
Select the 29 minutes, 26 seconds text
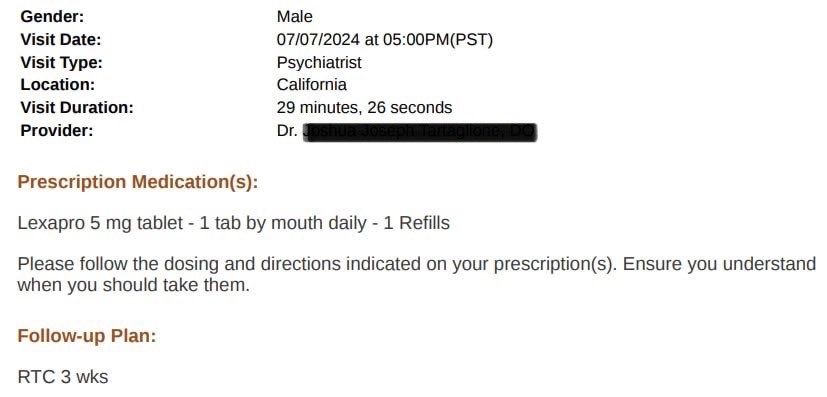tap(364, 108)
